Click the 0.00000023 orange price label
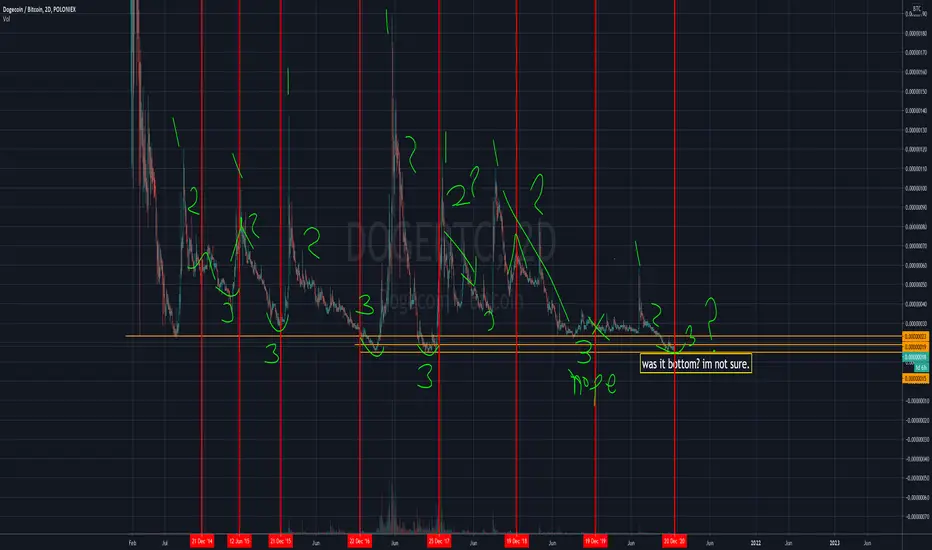This screenshot has height=550, width=932. (x=916, y=337)
